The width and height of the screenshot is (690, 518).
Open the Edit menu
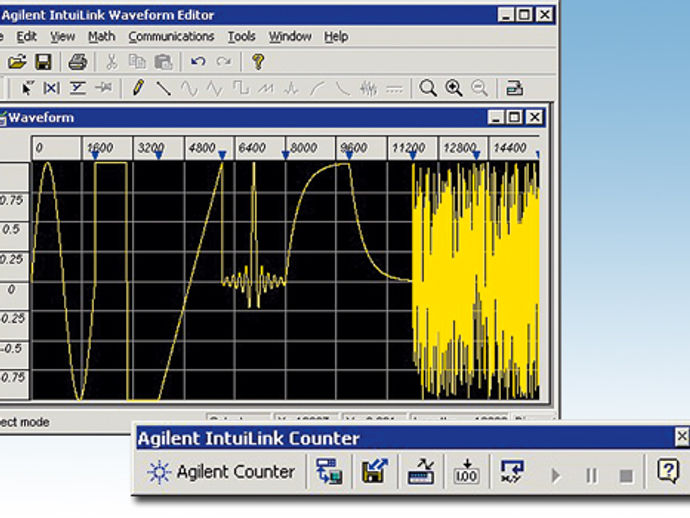(26, 37)
